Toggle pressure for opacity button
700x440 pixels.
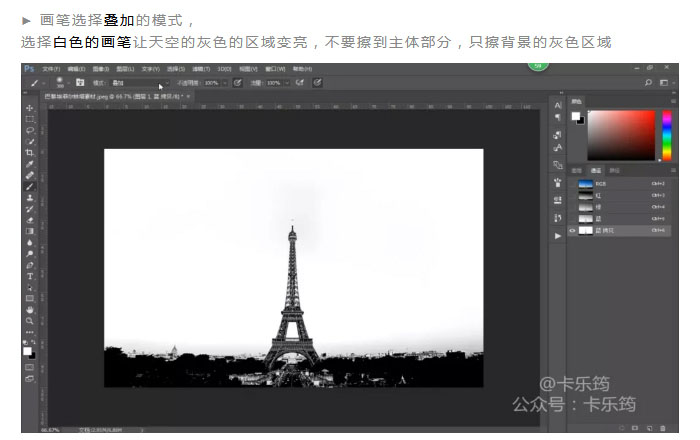pos(237,82)
